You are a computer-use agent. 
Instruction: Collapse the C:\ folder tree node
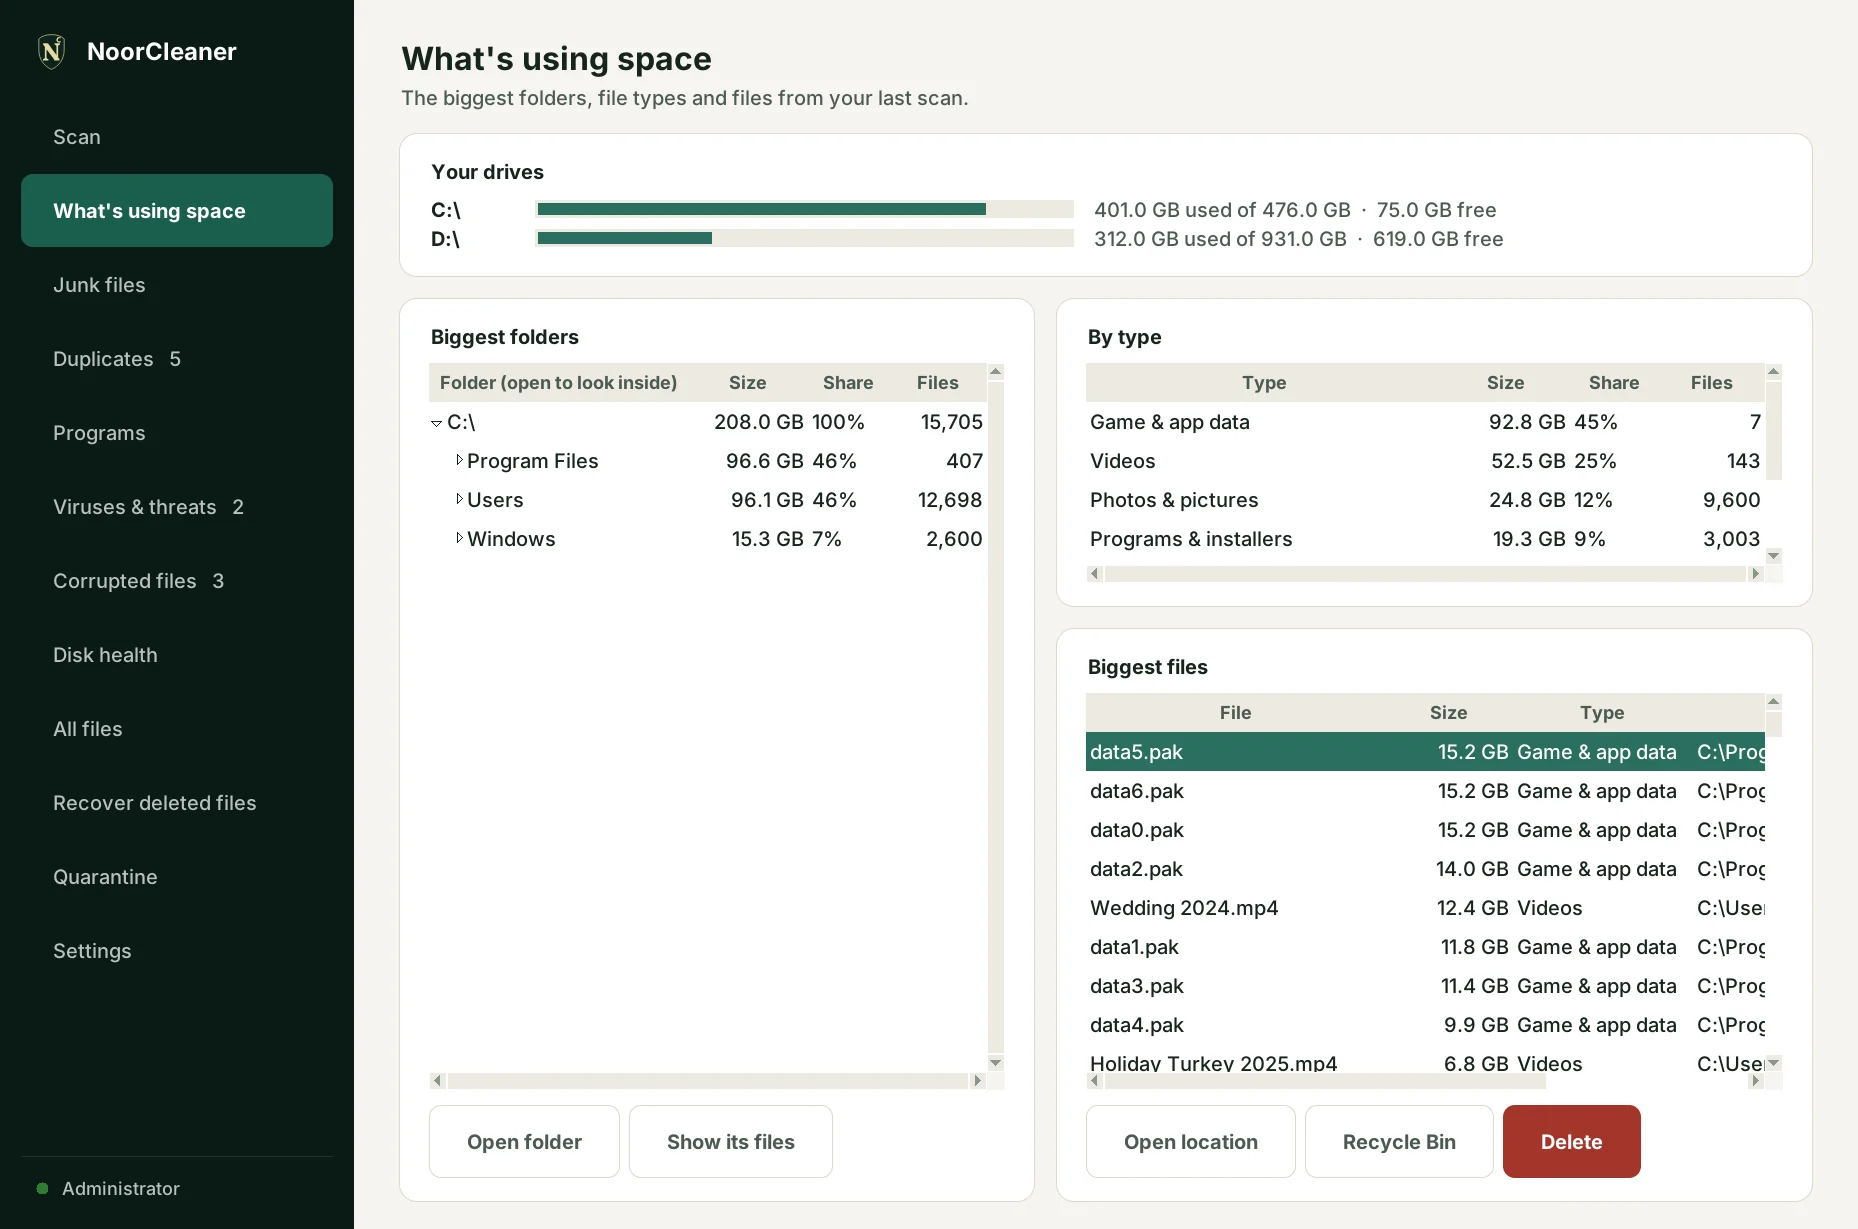pos(436,423)
